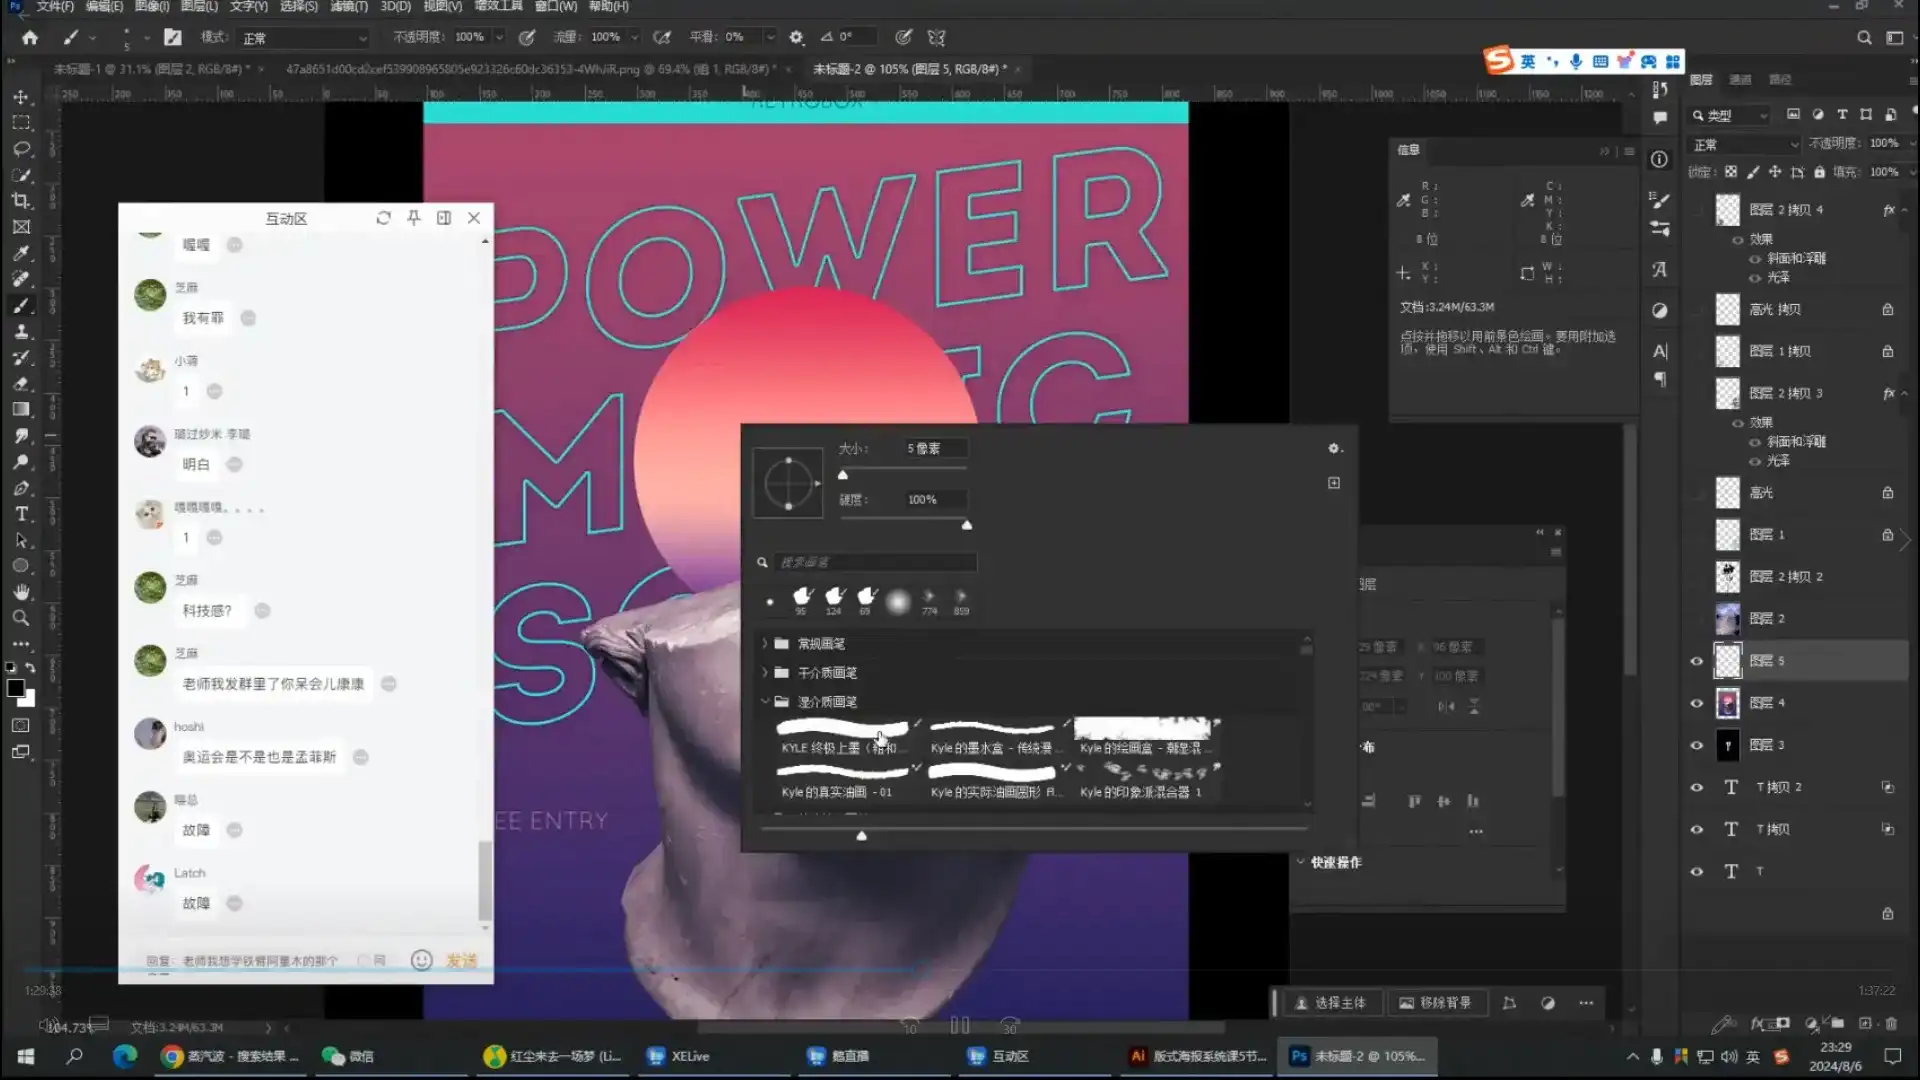The width and height of the screenshot is (1920, 1080).
Task: Expand the 常规画笔 brush folder
Action: [766, 644]
